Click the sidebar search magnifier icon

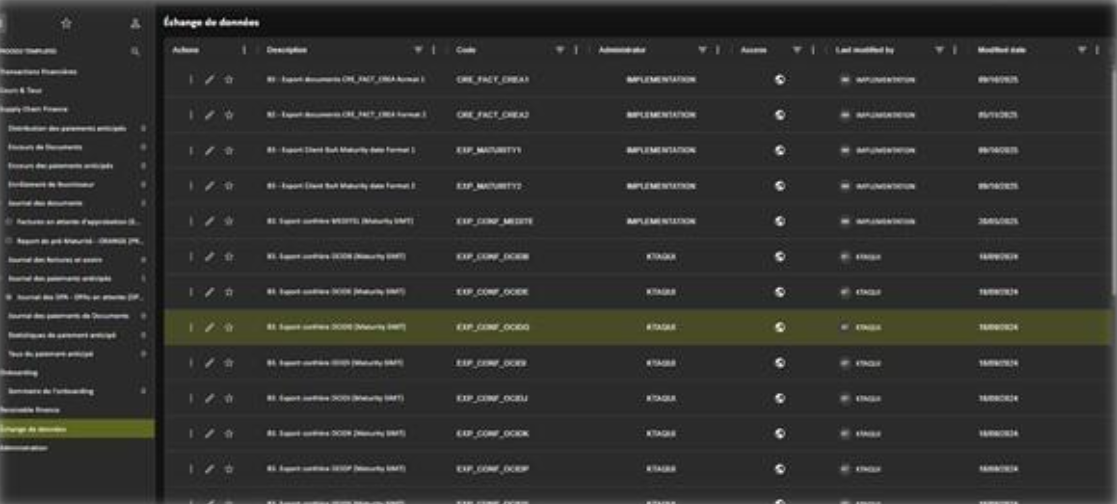pos(135,51)
